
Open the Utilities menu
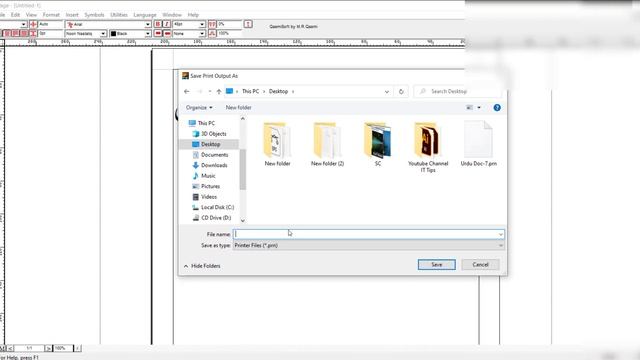(119, 15)
